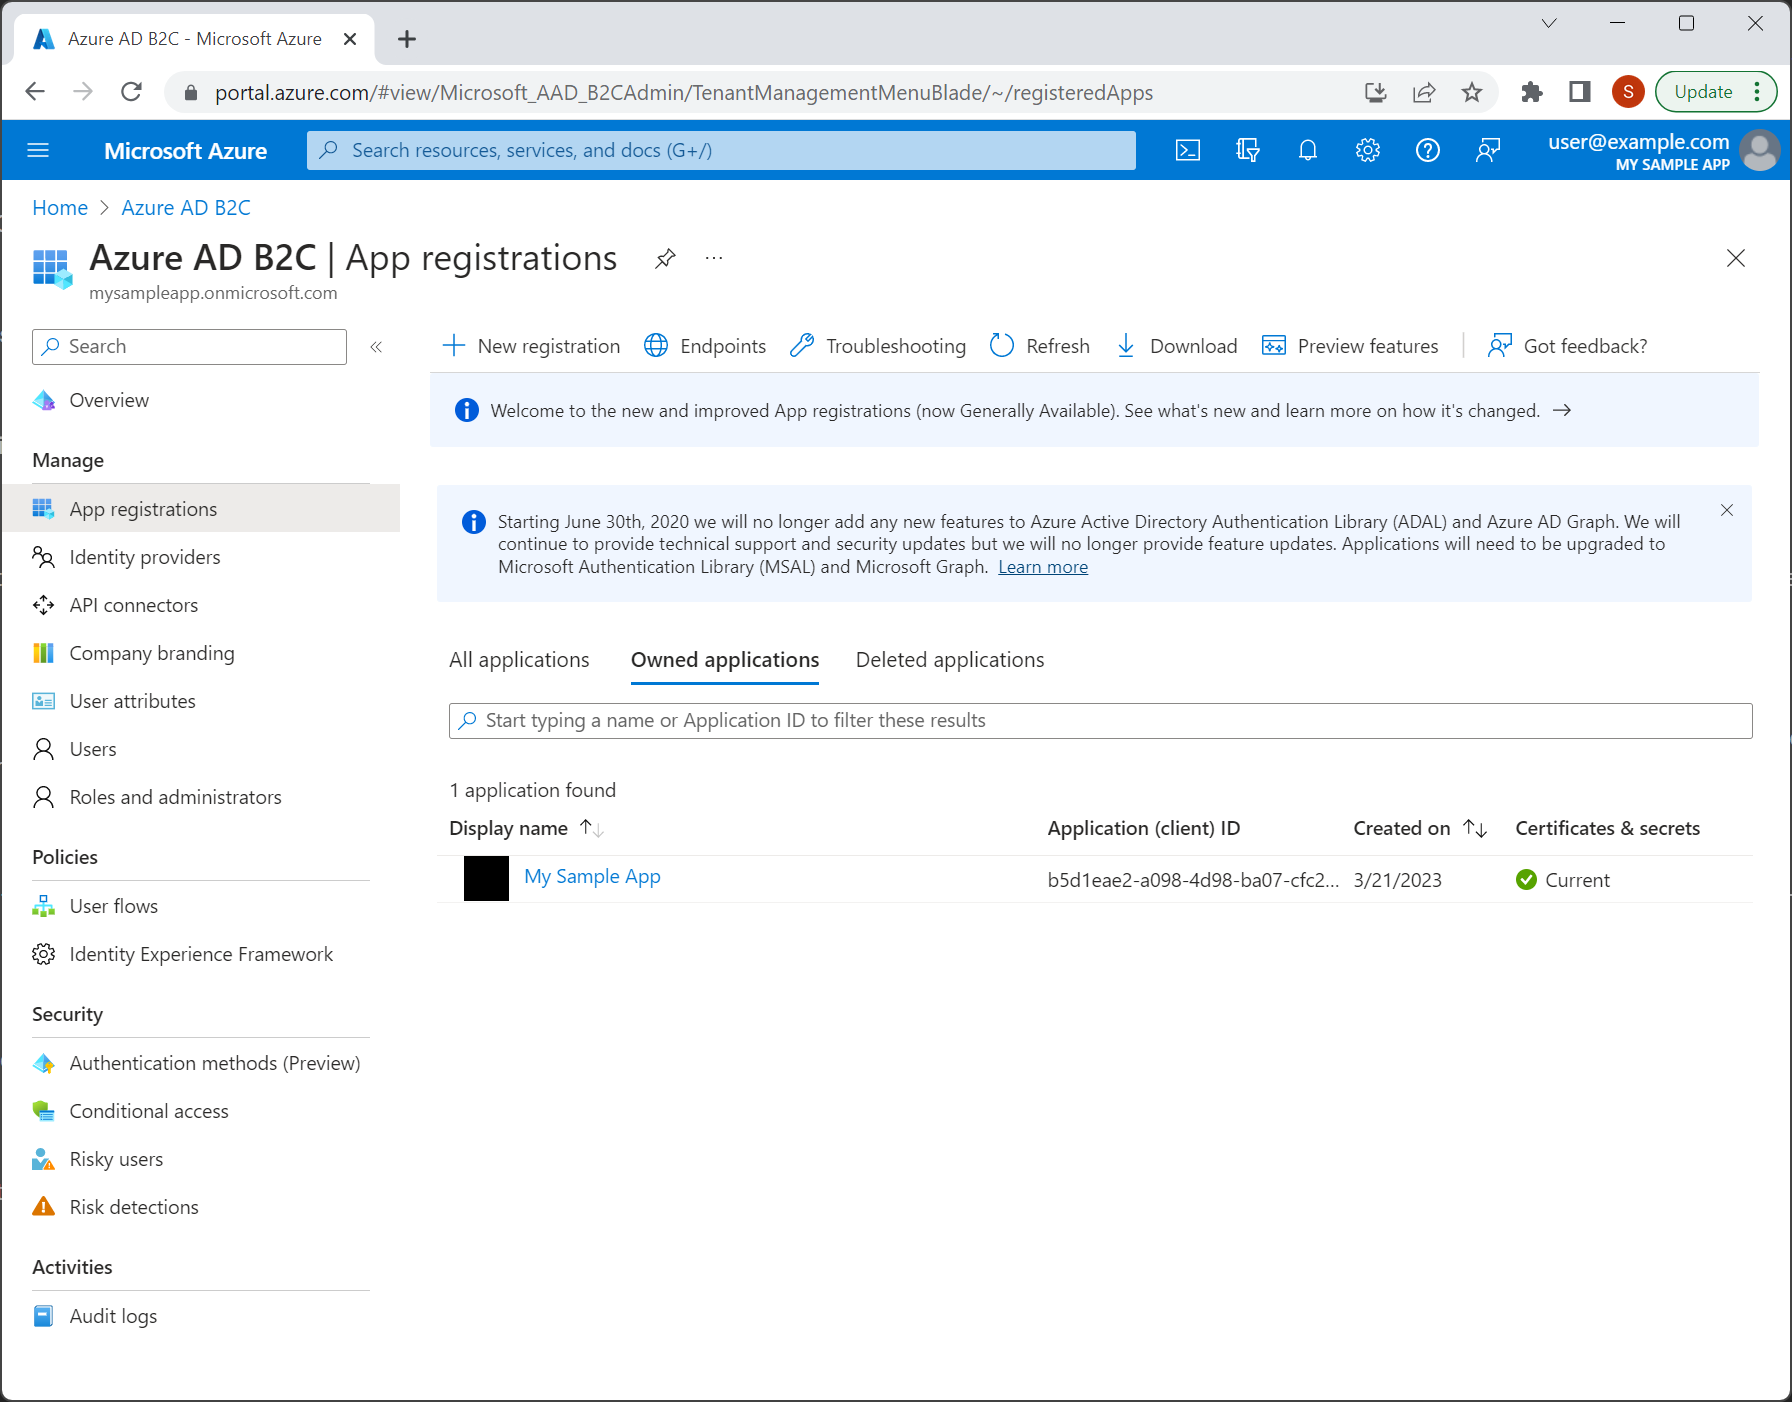Screen dimensions: 1792x1402
Task: Reload the browser page
Action: coord(131,92)
